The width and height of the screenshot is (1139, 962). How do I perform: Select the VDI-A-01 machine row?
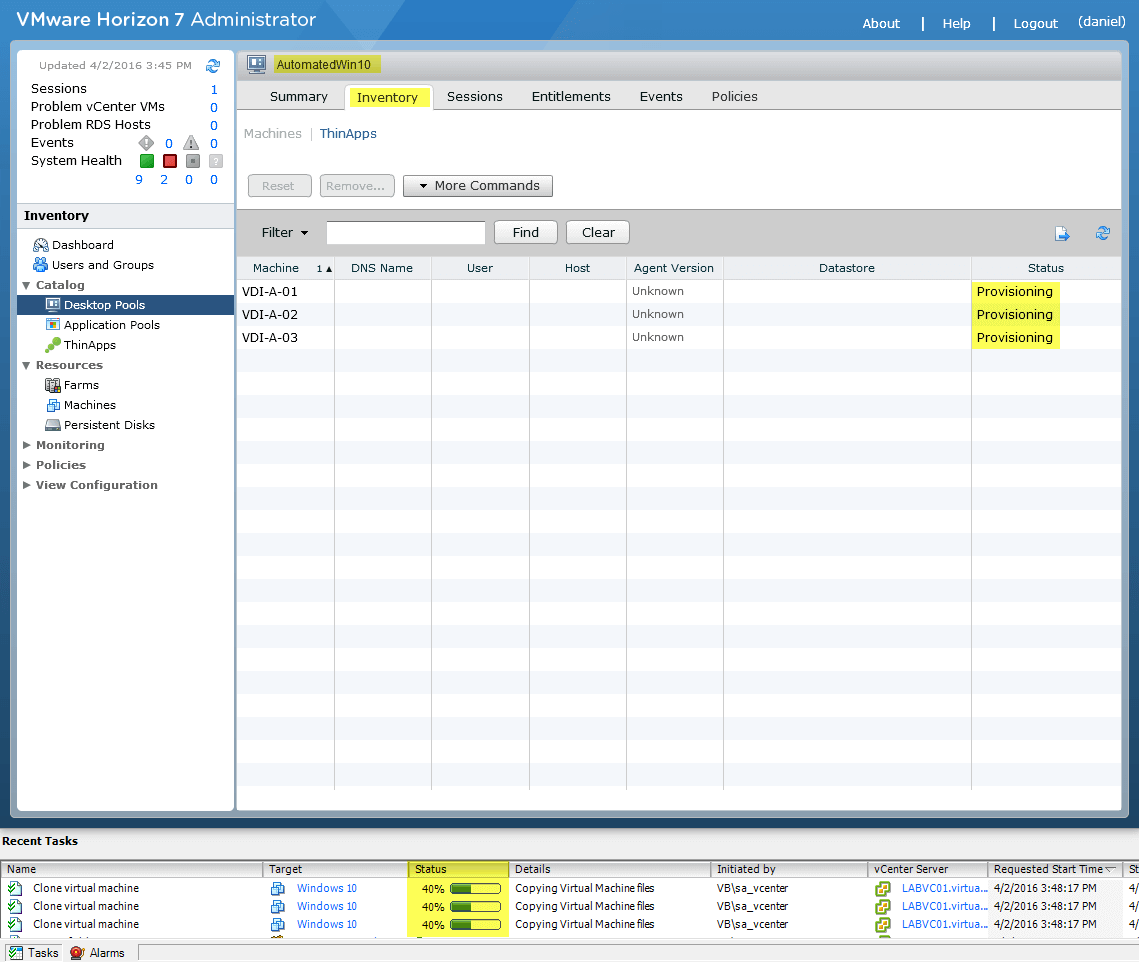point(678,291)
